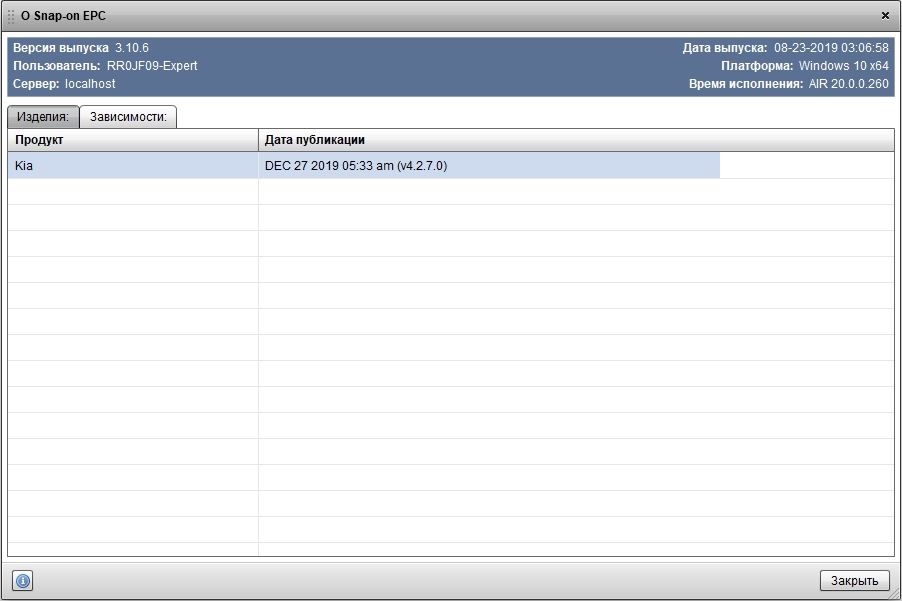
Task: Click the server value localhost
Action: [90, 83]
